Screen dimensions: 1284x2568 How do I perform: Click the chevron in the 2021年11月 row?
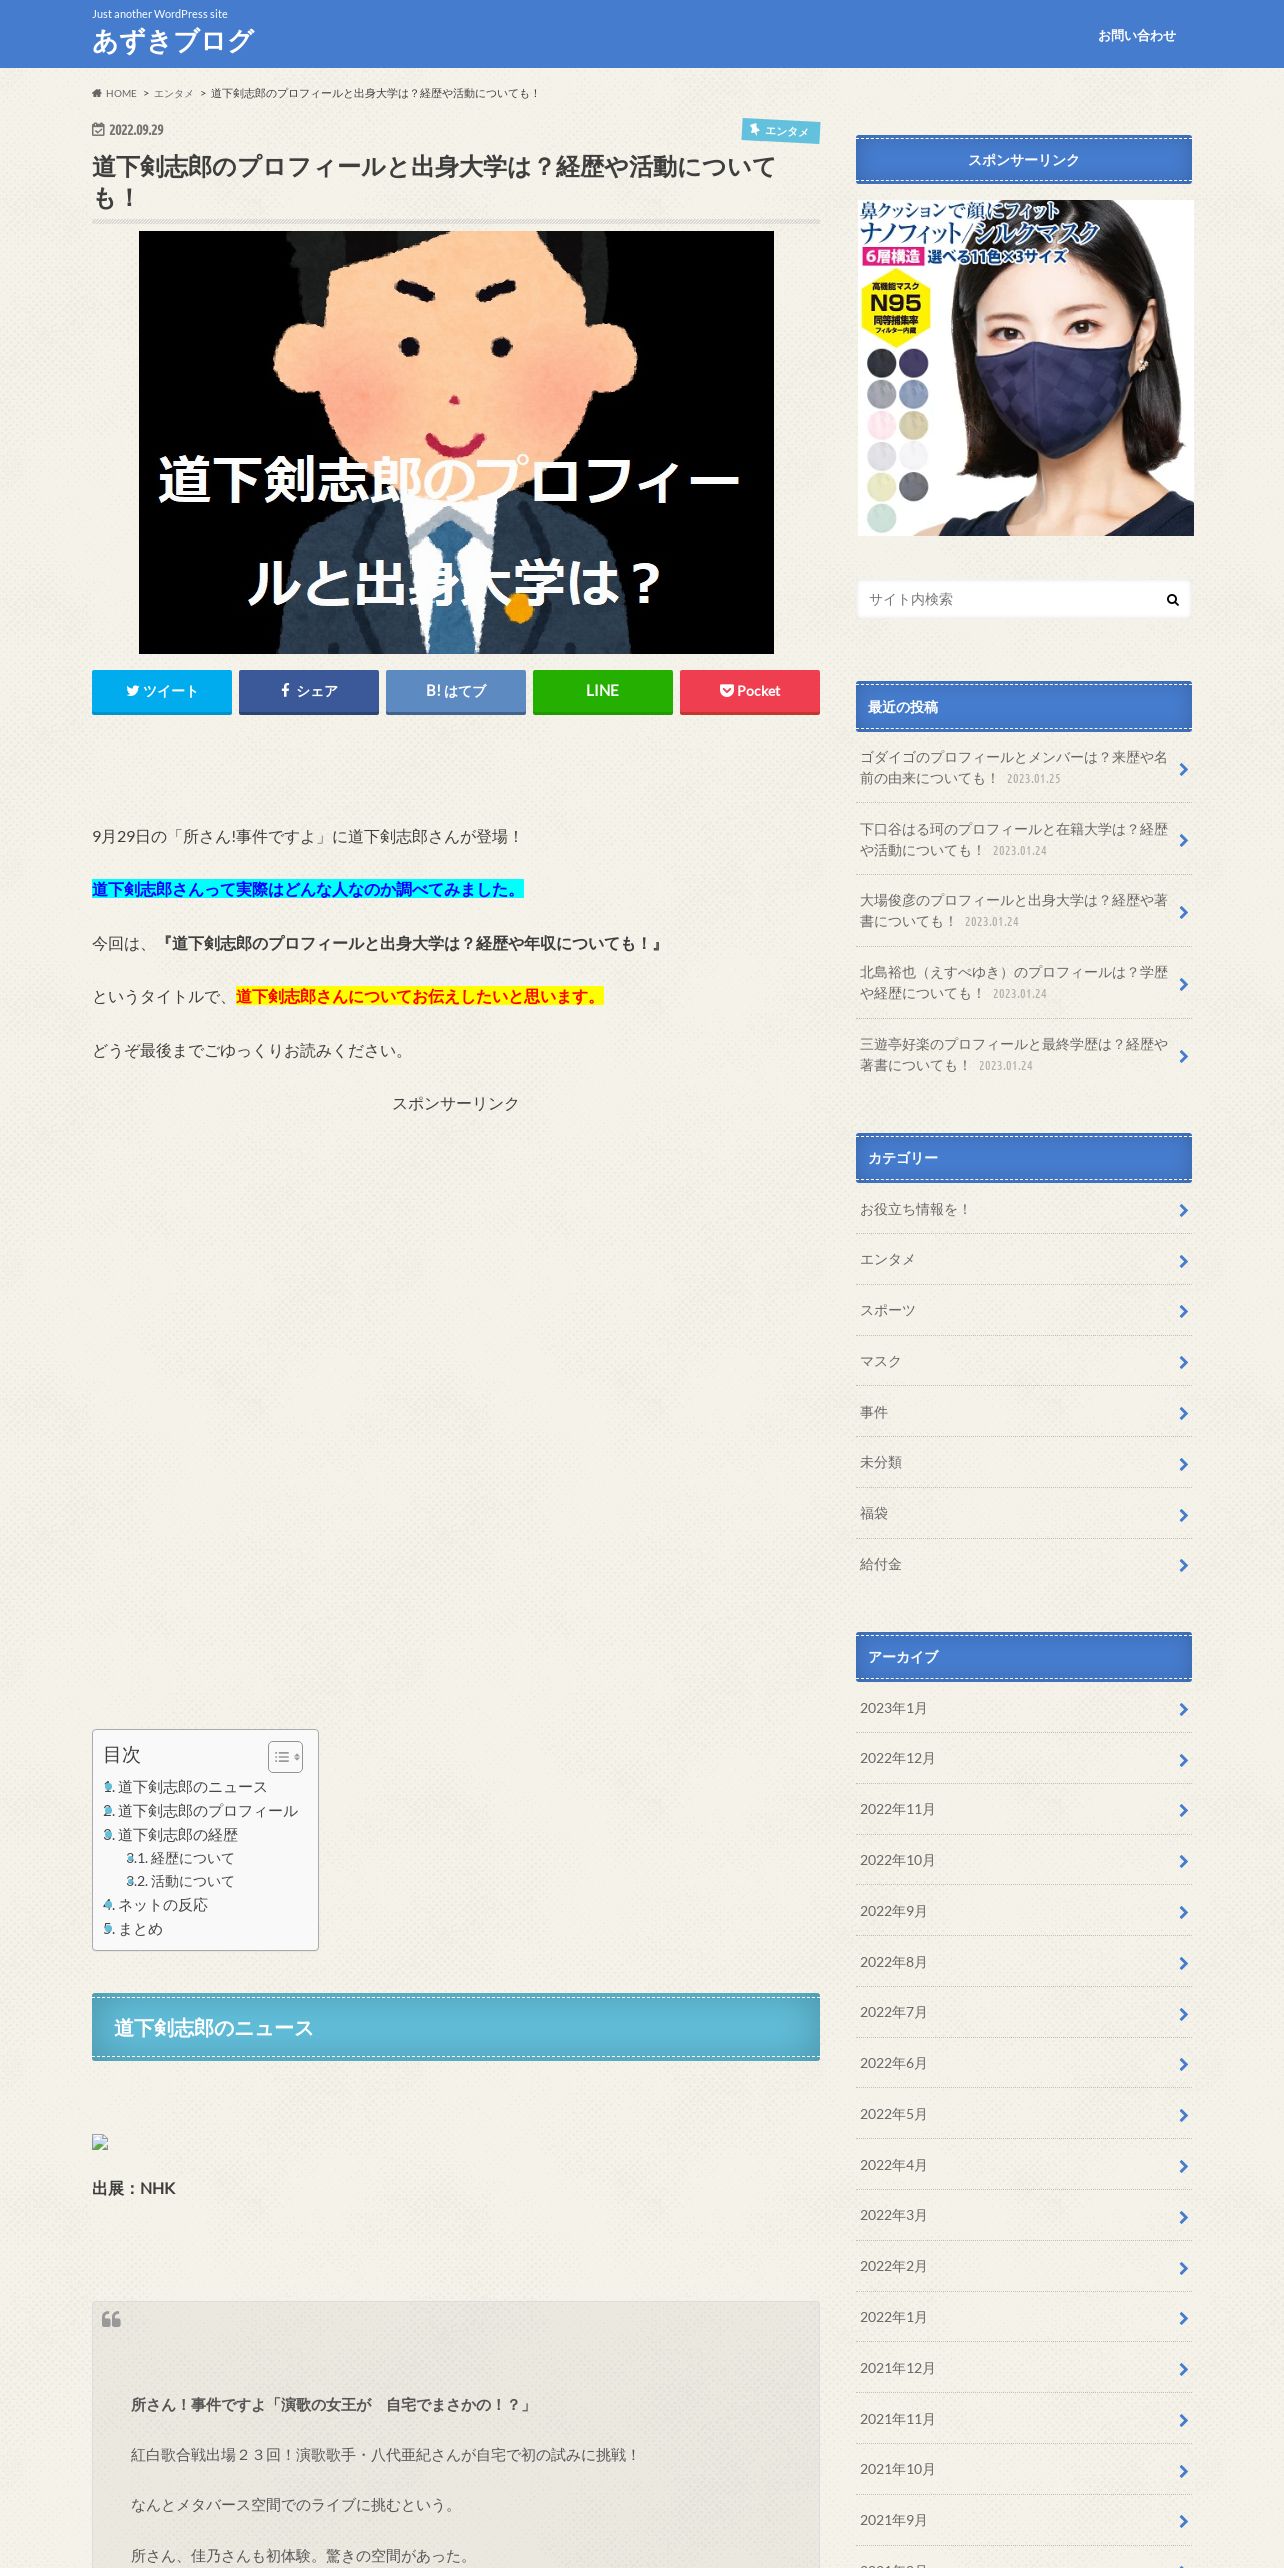point(1183,2420)
